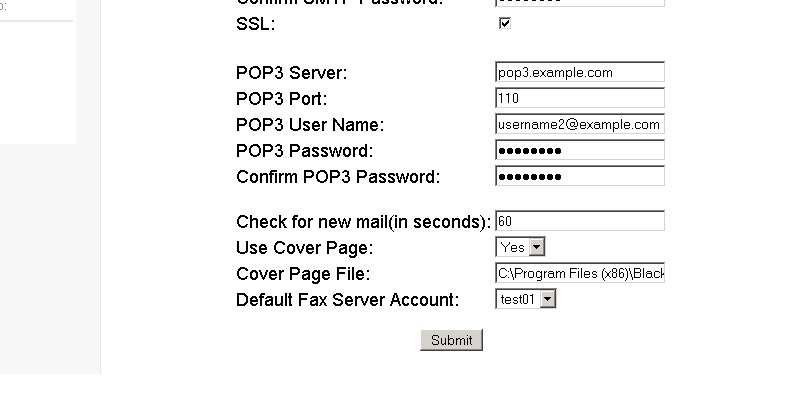Image resolution: width=800 pixels, height=400 pixels.
Task: Focus the POP3 Port field
Action: (580, 98)
